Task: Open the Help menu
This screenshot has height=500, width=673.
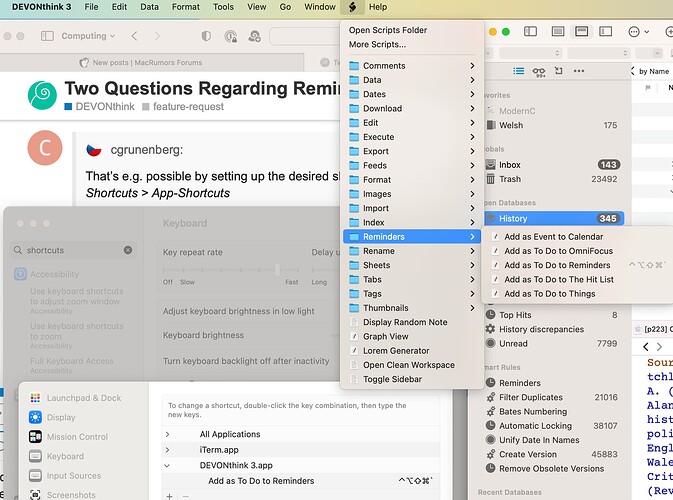Action: click(x=378, y=7)
